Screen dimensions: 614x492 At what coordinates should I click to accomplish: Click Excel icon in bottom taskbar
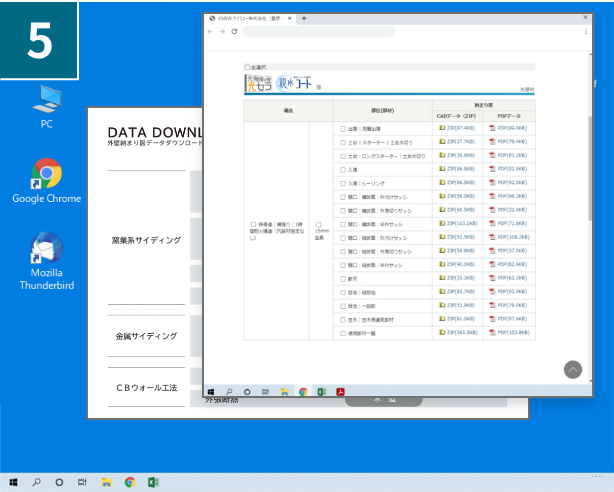point(154,482)
